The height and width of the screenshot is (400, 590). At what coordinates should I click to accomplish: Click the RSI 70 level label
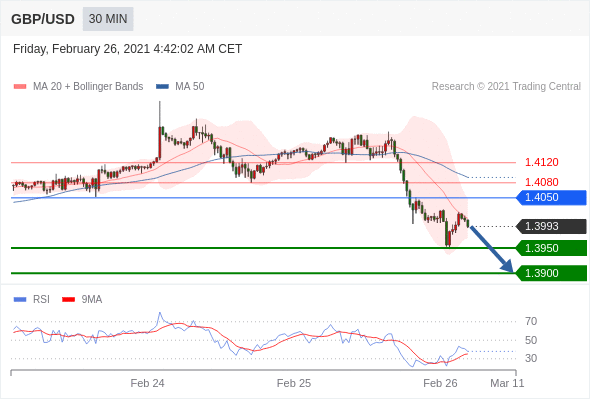(531, 321)
